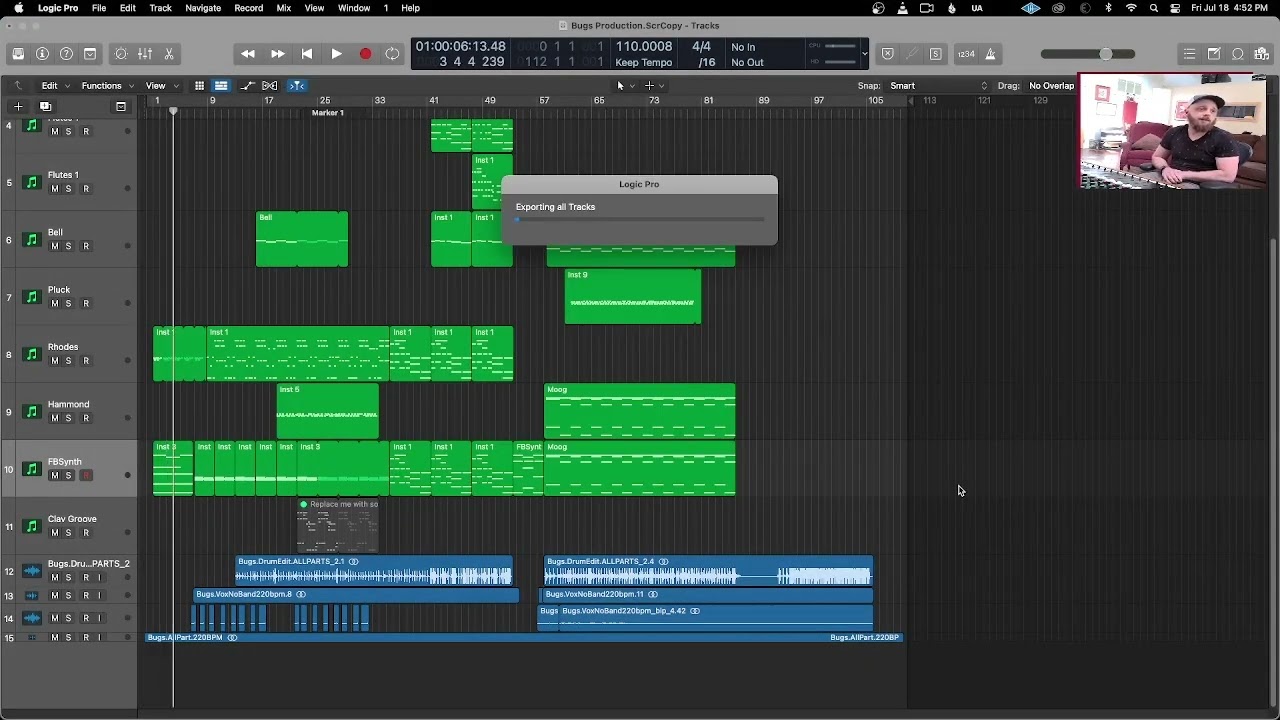Click audio waveform icon on track 12
This screenshot has height=720, width=1280.
pyautogui.click(x=31, y=571)
